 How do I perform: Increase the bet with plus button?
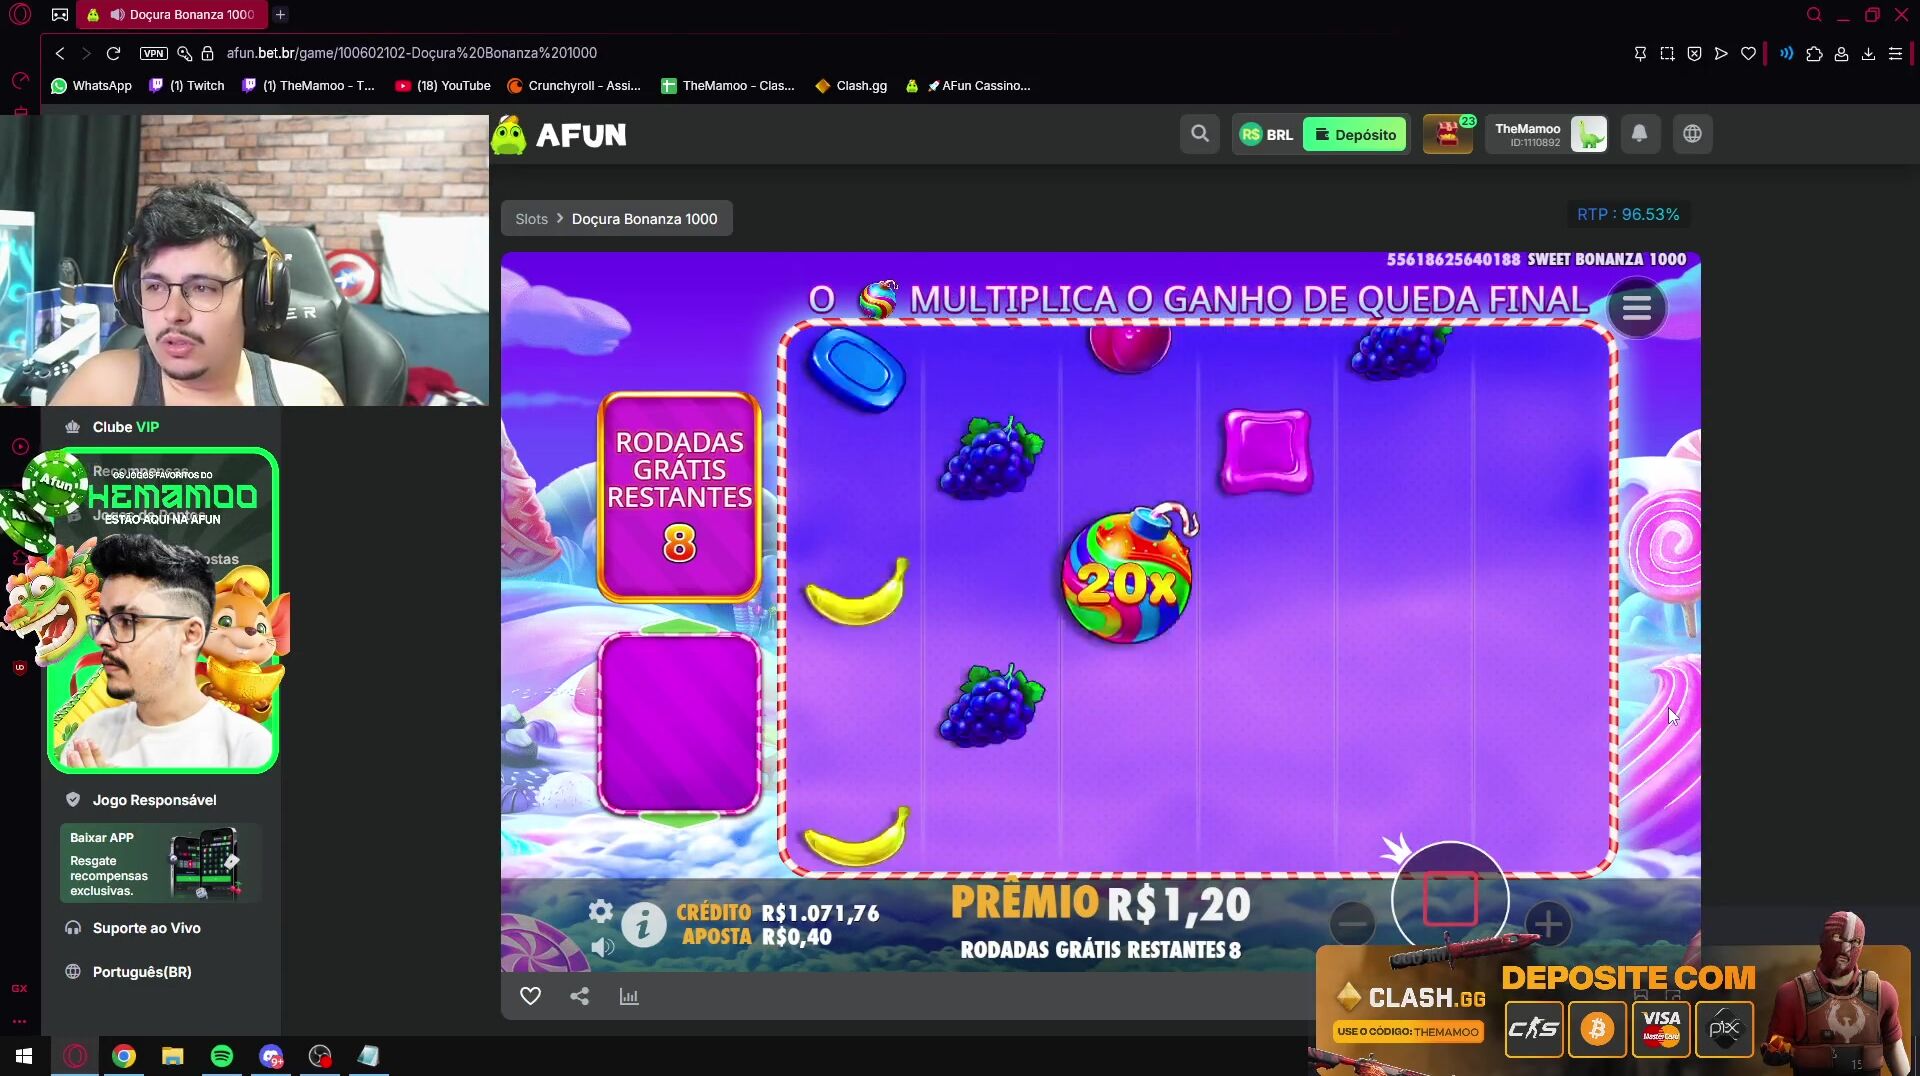pos(1548,923)
